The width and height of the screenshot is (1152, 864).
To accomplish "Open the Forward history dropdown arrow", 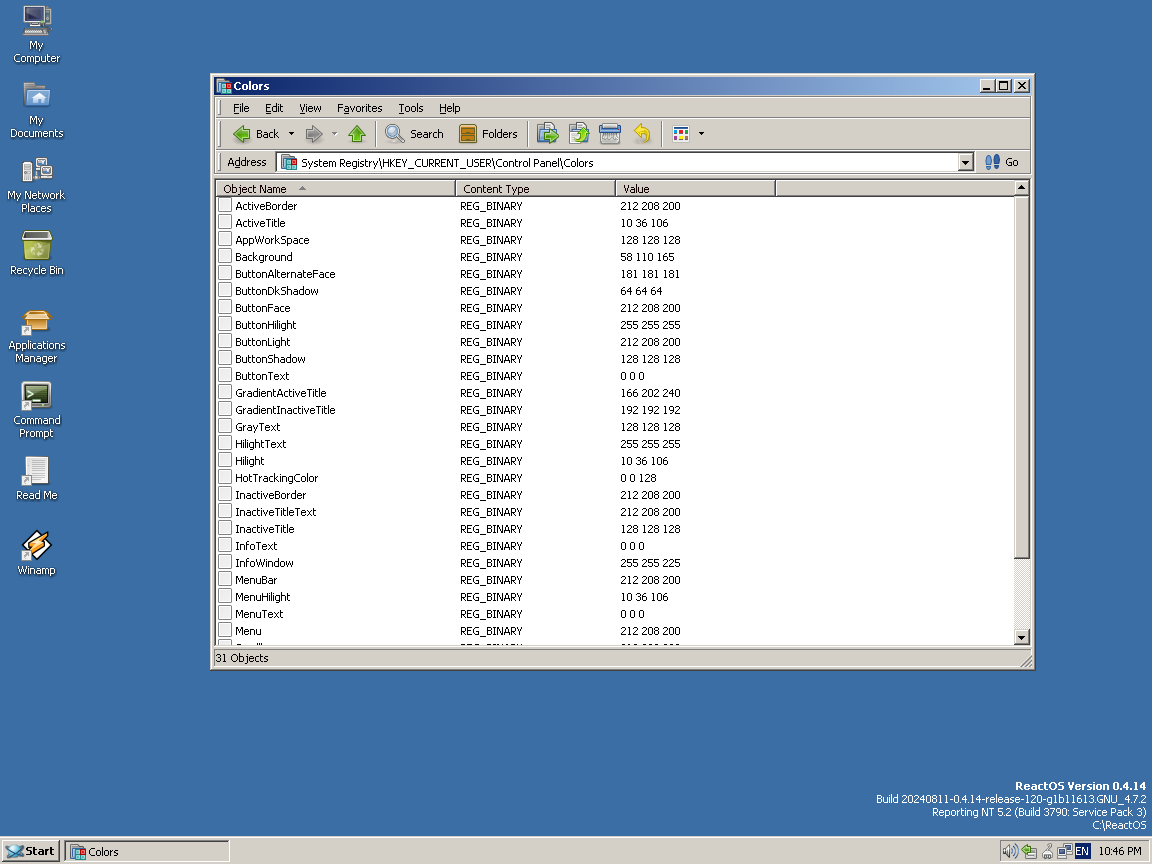I will point(334,134).
